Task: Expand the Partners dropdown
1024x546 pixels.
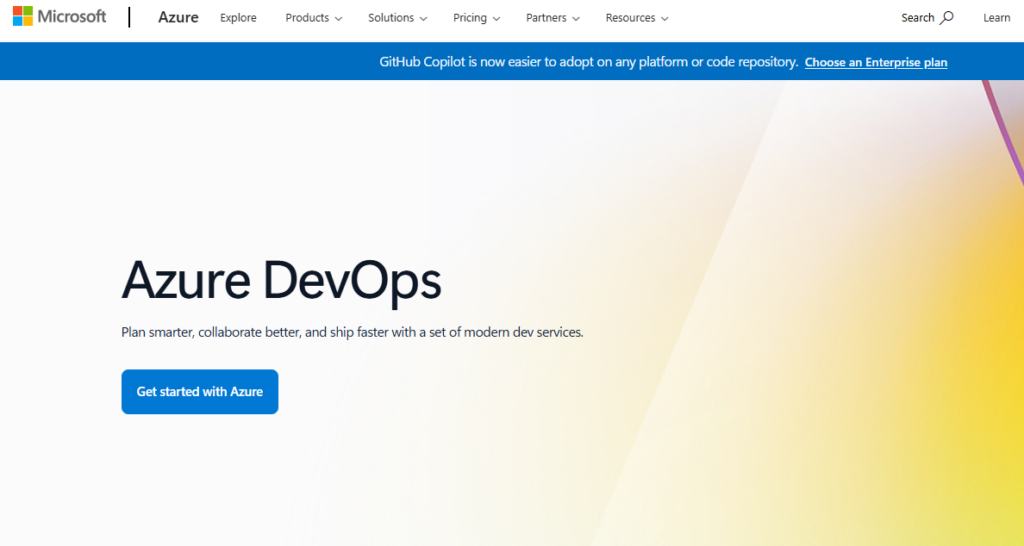Action: click(552, 18)
